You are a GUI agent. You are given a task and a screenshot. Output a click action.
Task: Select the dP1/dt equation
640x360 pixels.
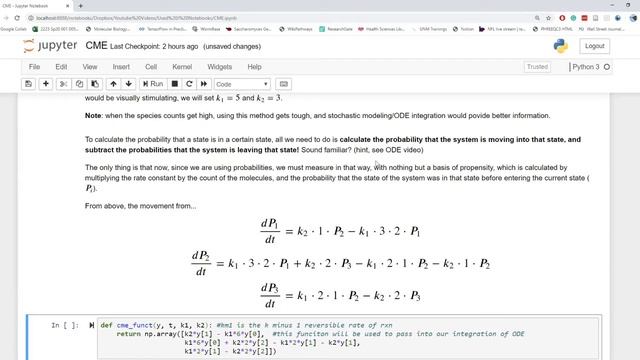tap(340, 231)
